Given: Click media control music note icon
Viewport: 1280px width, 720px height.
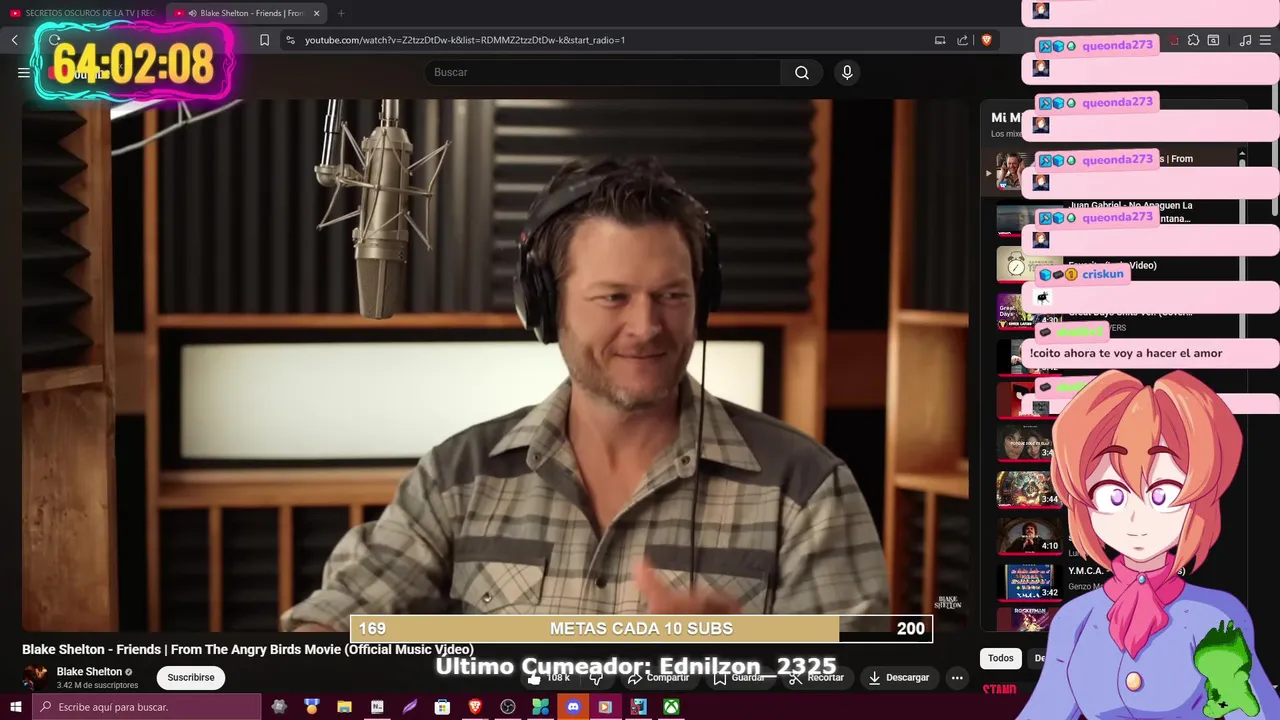Looking at the screenshot, I should [x=1245, y=40].
